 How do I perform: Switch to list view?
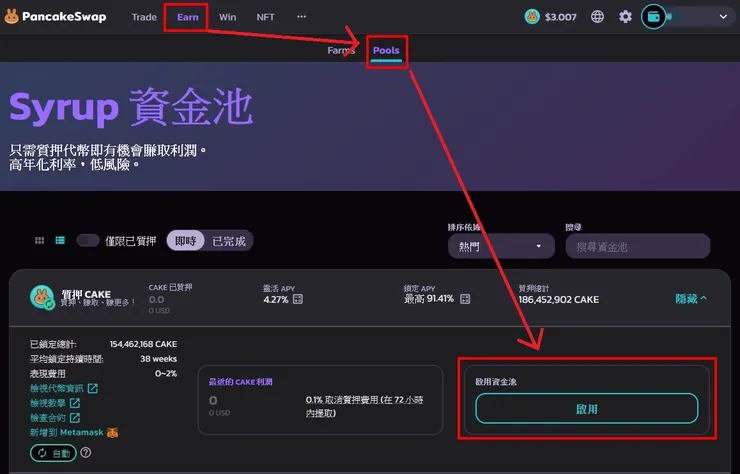pos(60,241)
